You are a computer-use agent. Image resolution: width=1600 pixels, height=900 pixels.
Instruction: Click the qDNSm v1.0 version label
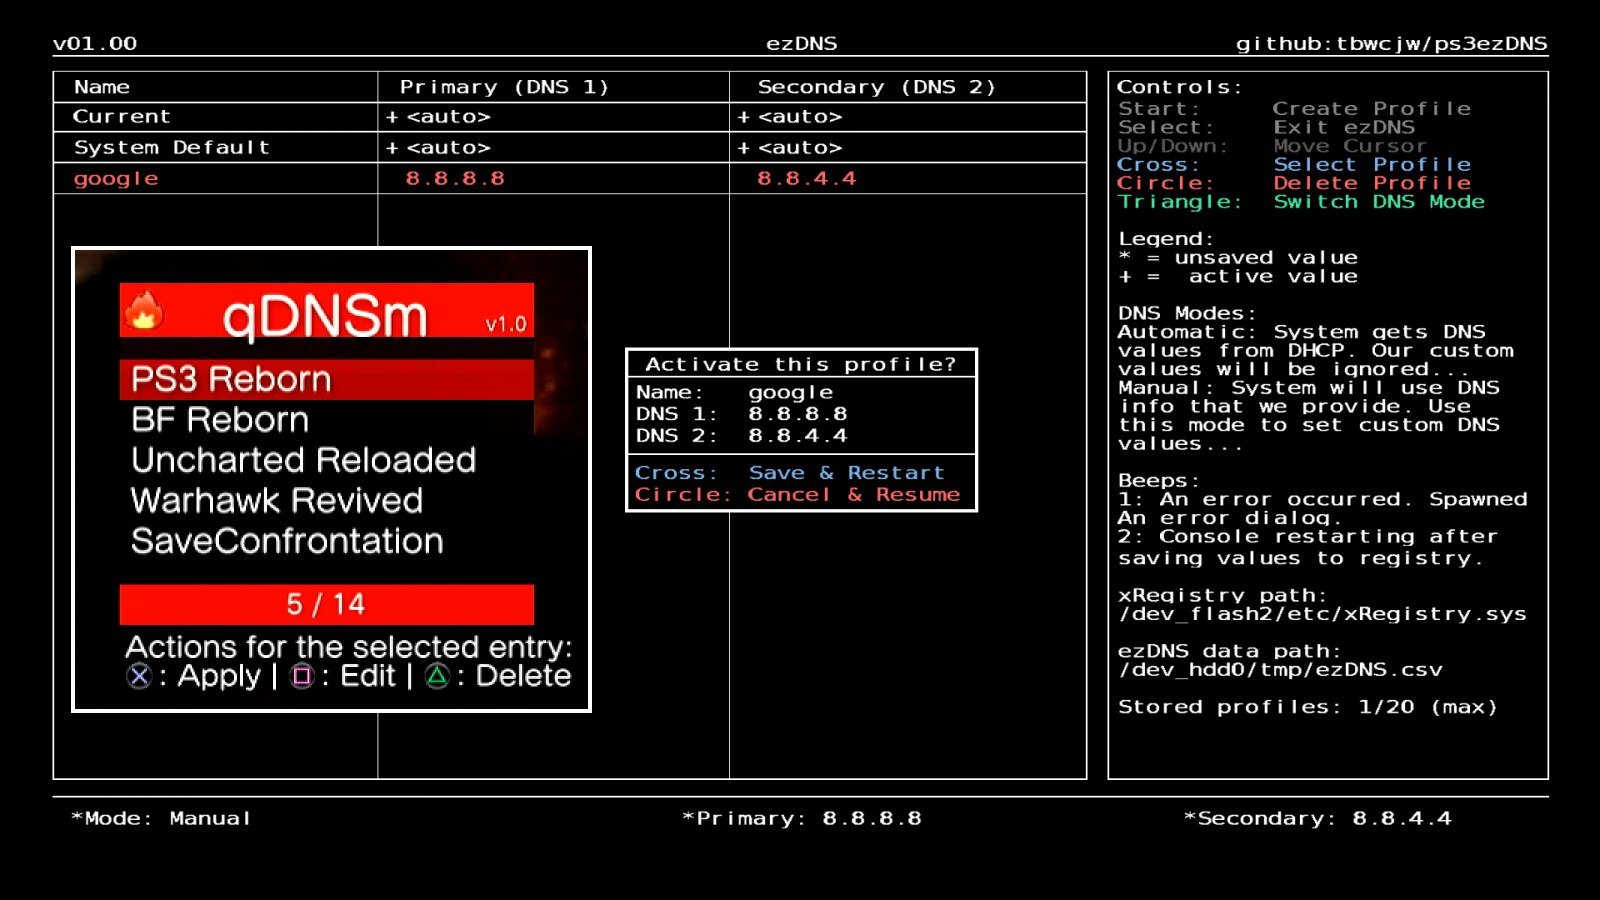(506, 324)
